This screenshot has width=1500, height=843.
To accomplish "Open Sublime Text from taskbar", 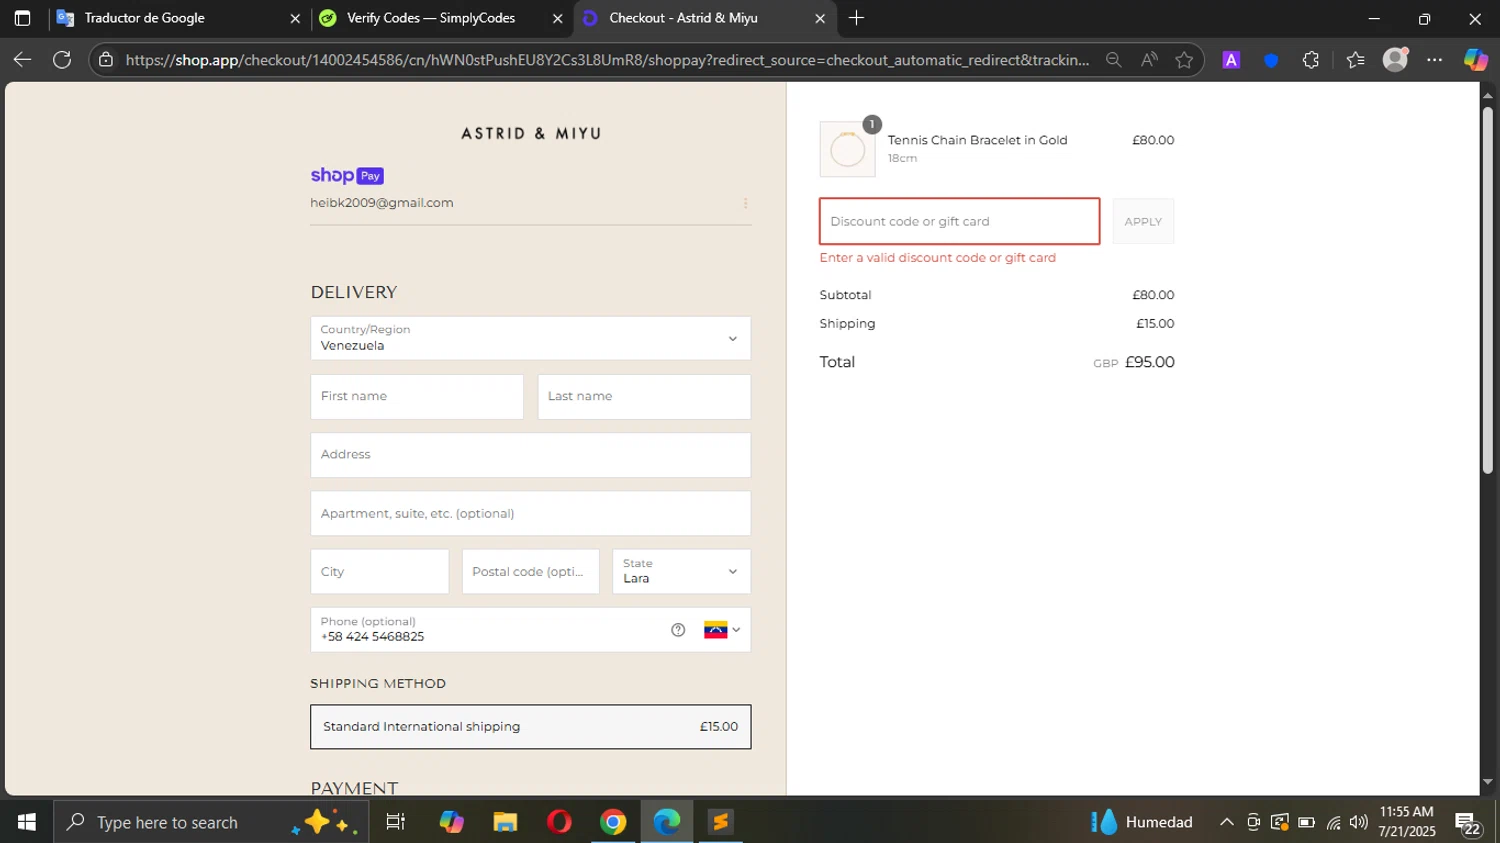I will 721,822.
